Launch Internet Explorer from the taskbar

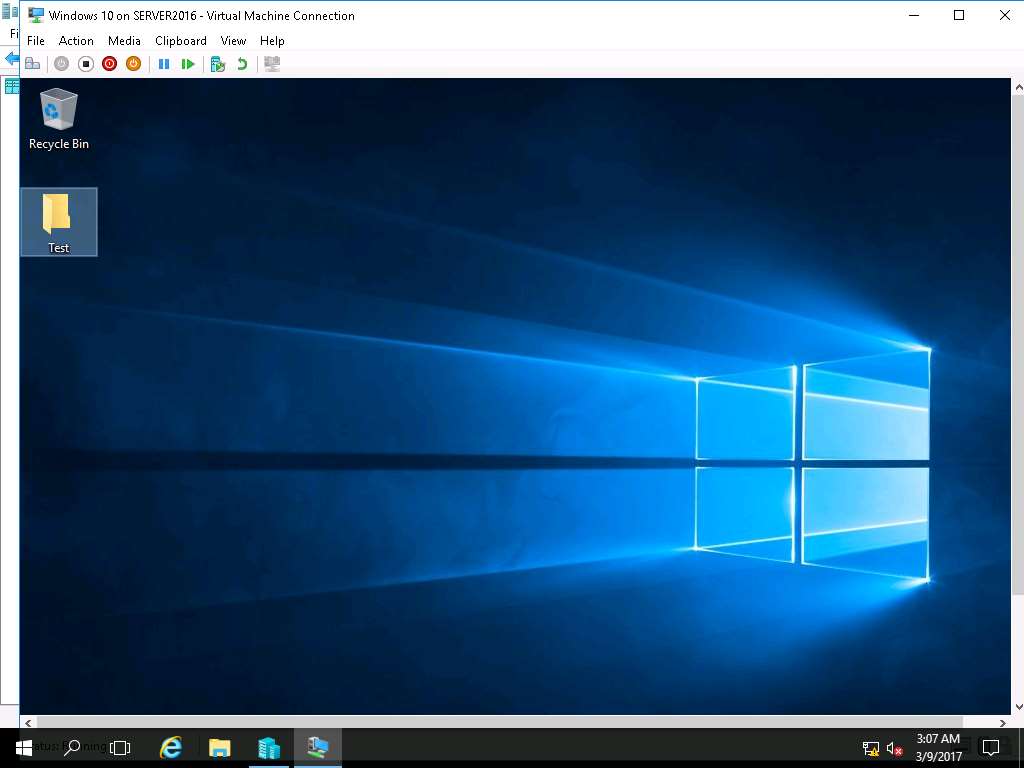171,748
